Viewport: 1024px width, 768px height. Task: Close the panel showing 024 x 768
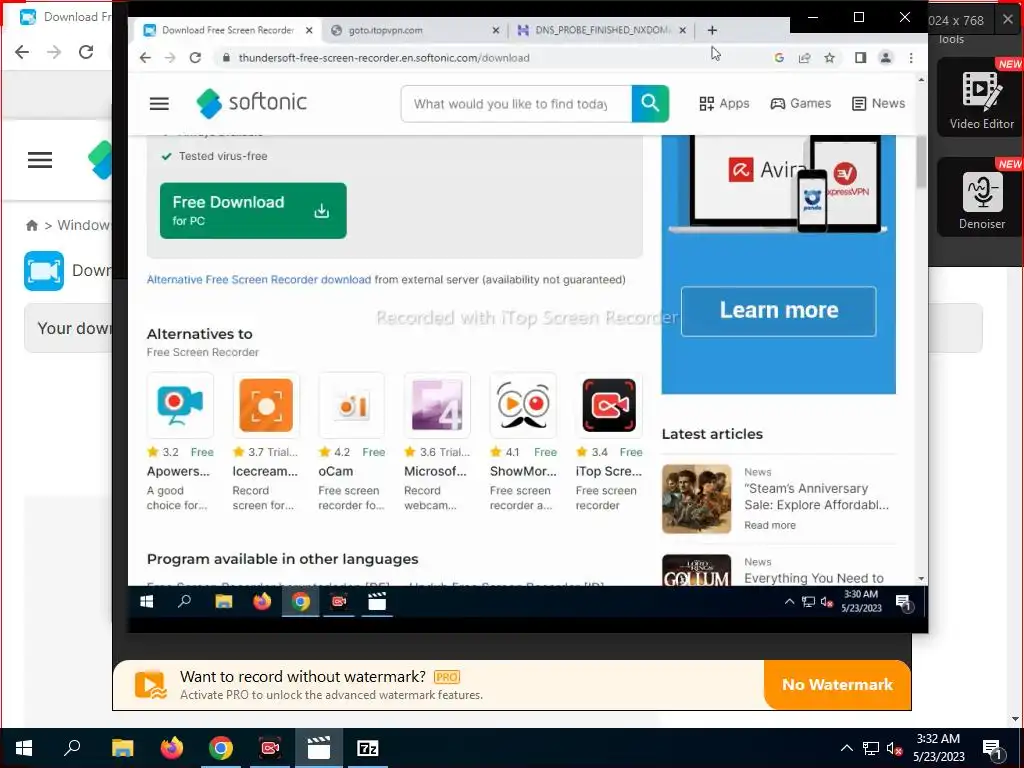[x=1008, y=20]
